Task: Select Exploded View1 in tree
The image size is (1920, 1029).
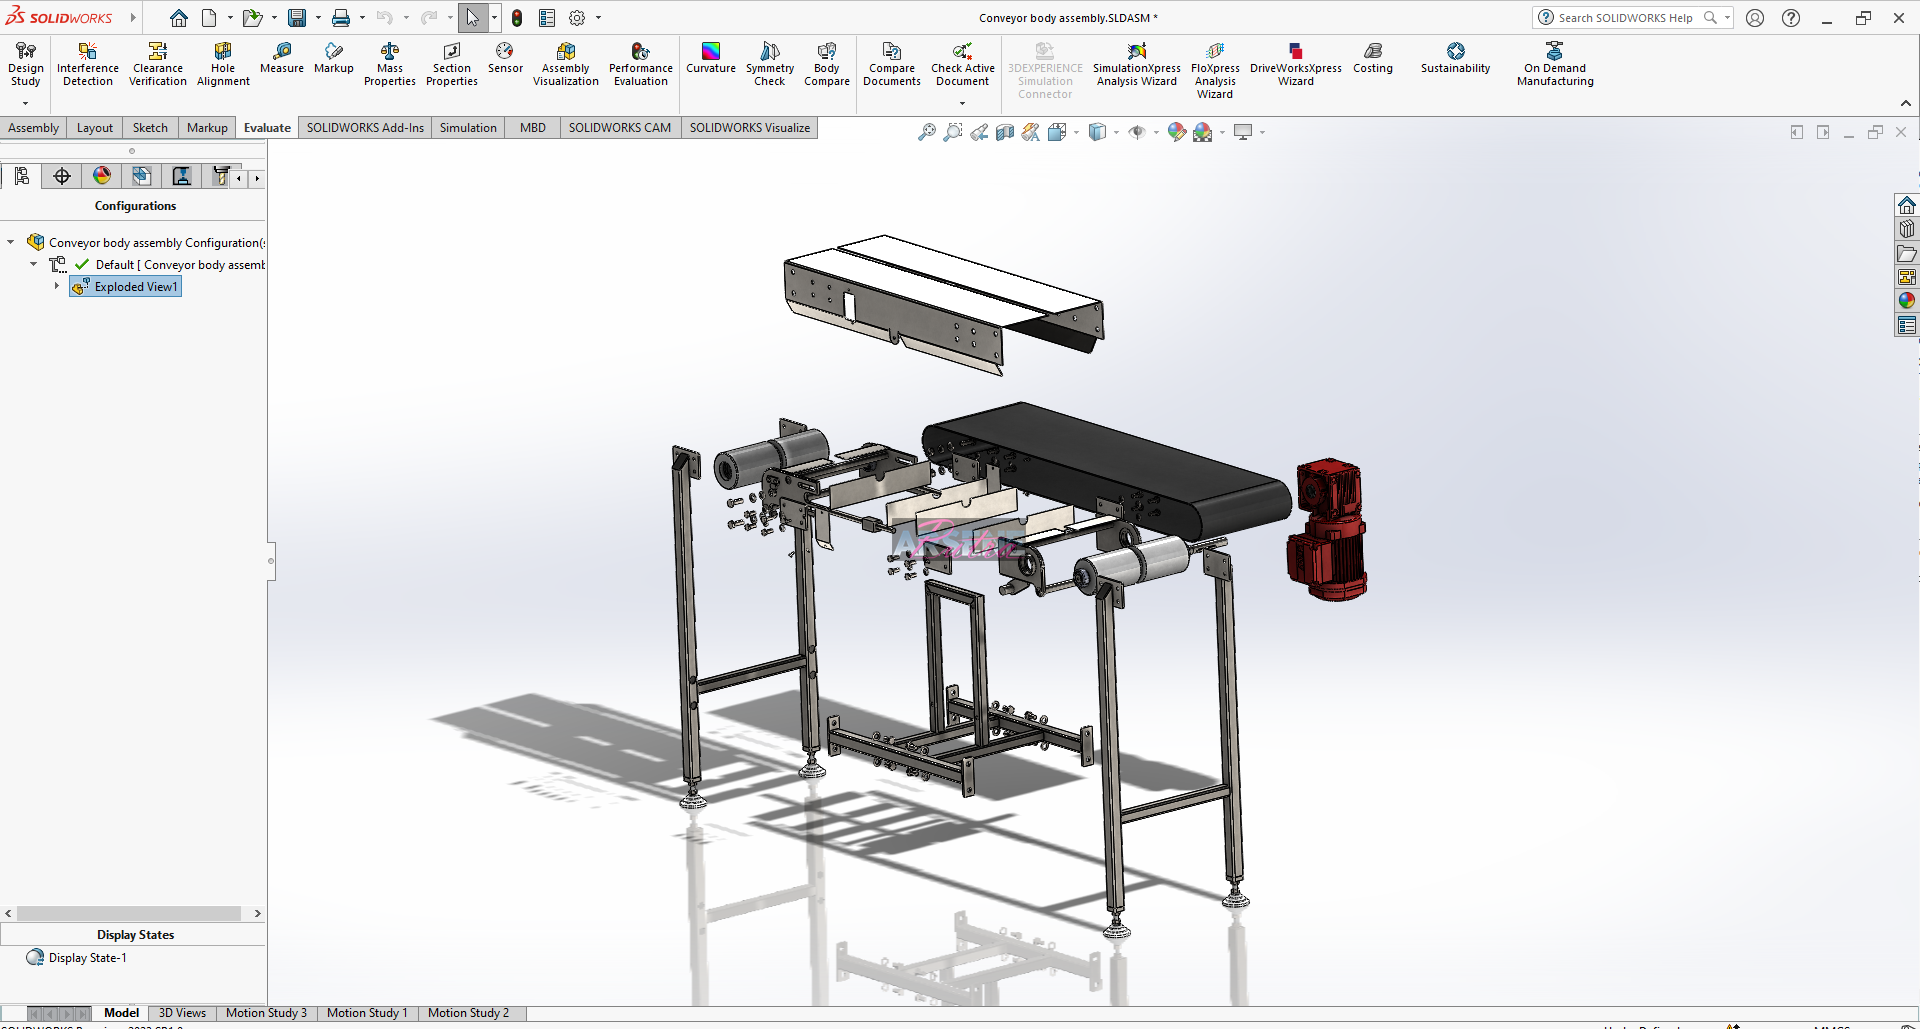Action: coord(126,287)
